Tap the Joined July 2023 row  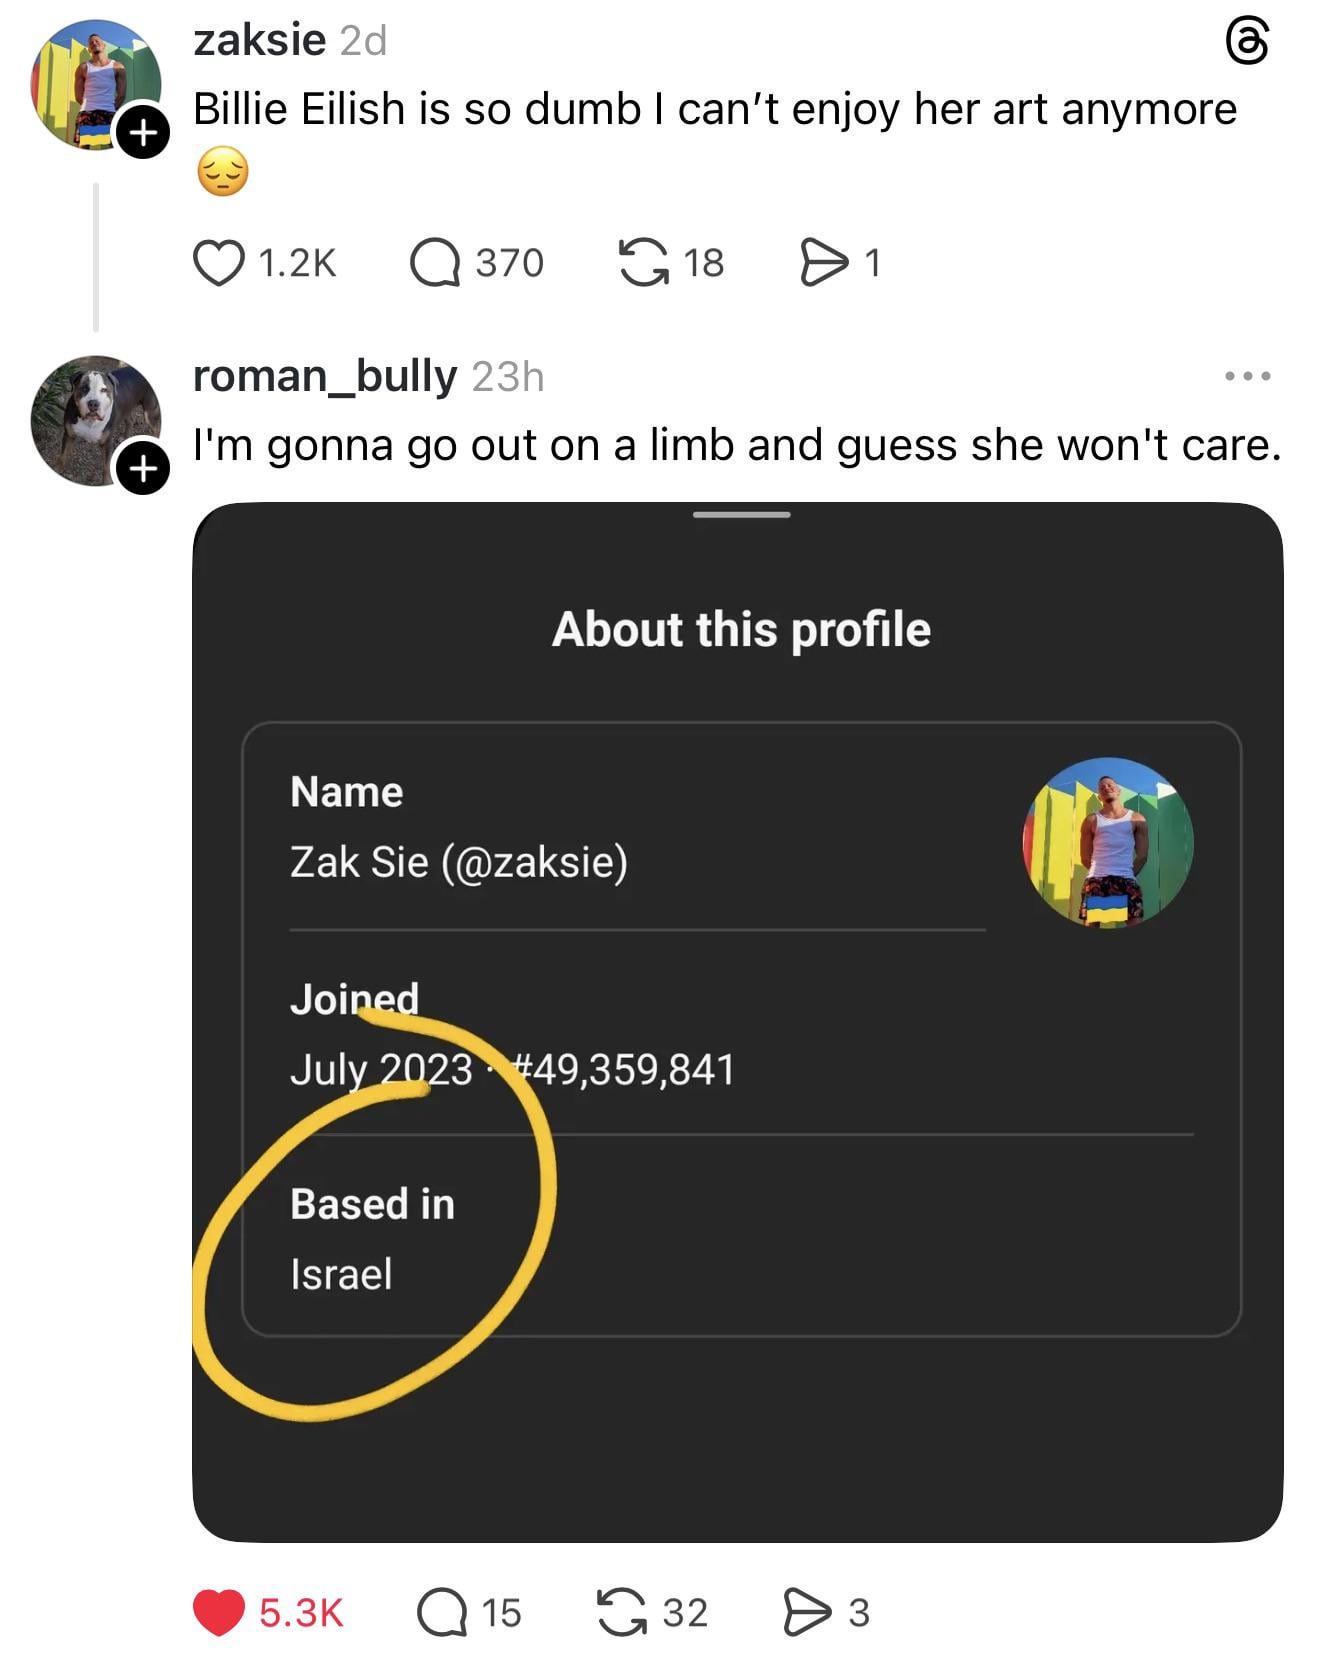(x=512, y=1035)
